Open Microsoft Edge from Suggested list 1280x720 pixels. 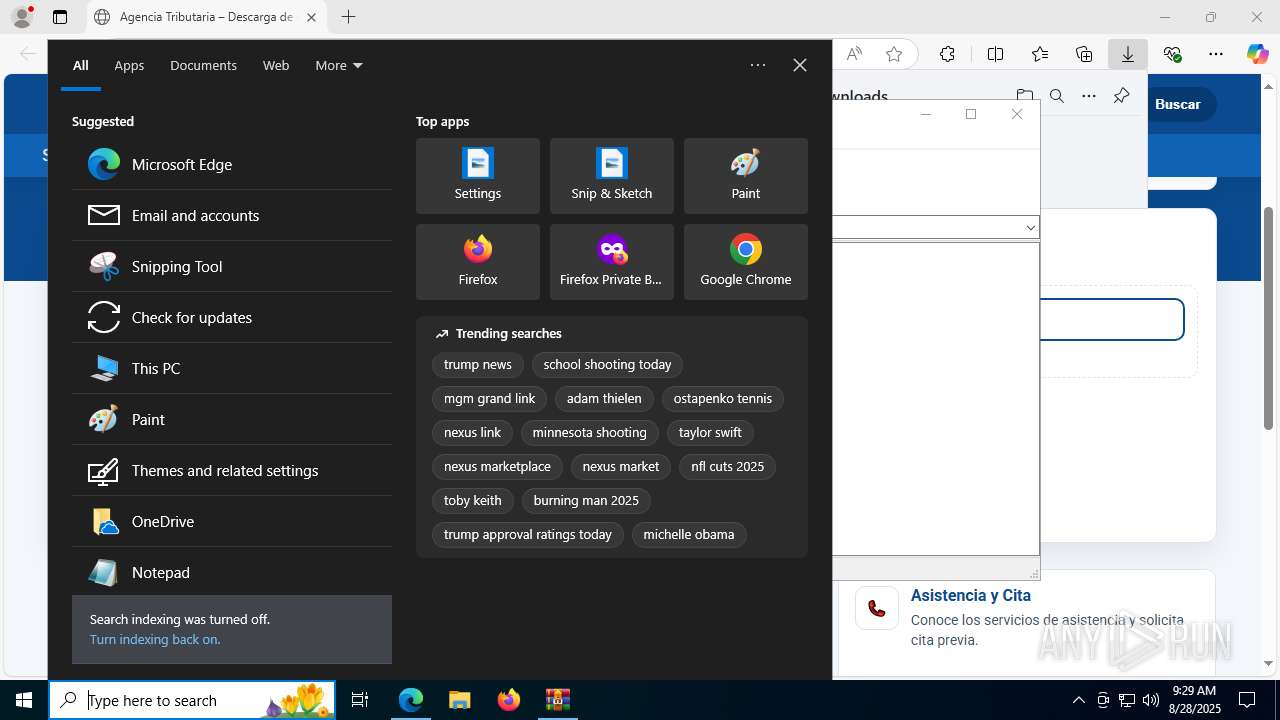click(232, 164)
